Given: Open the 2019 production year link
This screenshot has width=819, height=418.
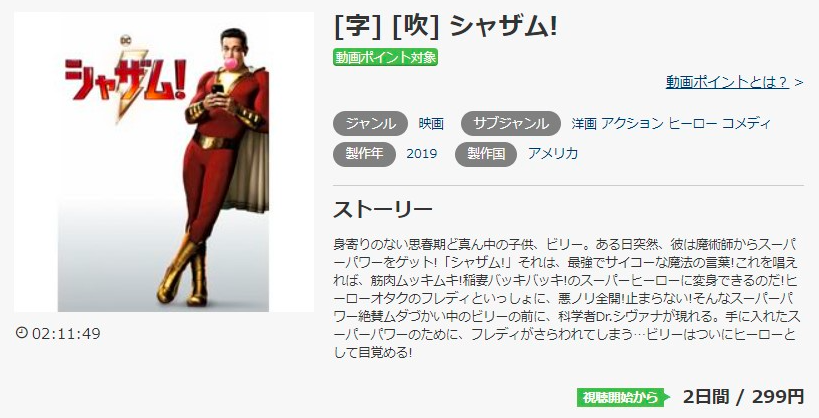Looking at the screenshot, I should point(422,154).
